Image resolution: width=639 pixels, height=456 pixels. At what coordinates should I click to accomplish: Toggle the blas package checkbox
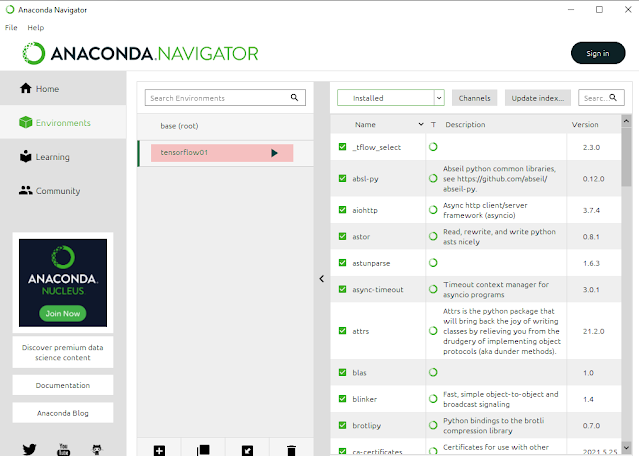coord(342,372)
